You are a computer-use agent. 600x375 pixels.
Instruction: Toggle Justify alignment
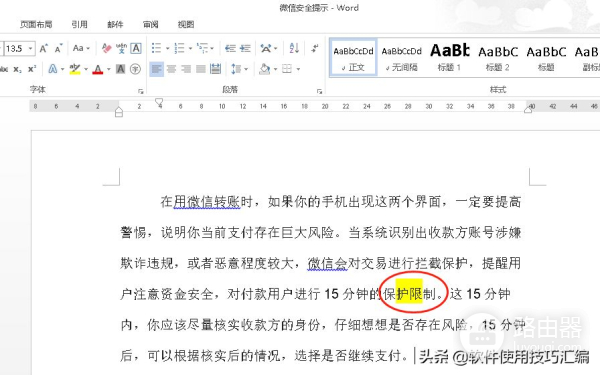pos(201,69)
